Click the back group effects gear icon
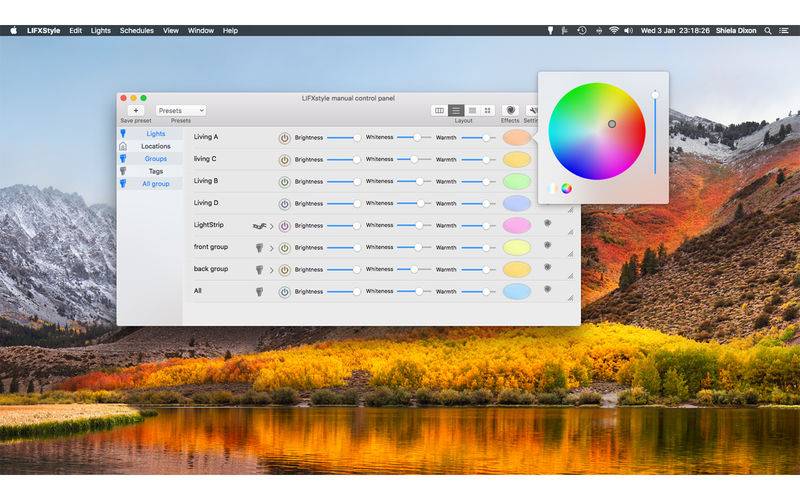 [x=547, y=267]
